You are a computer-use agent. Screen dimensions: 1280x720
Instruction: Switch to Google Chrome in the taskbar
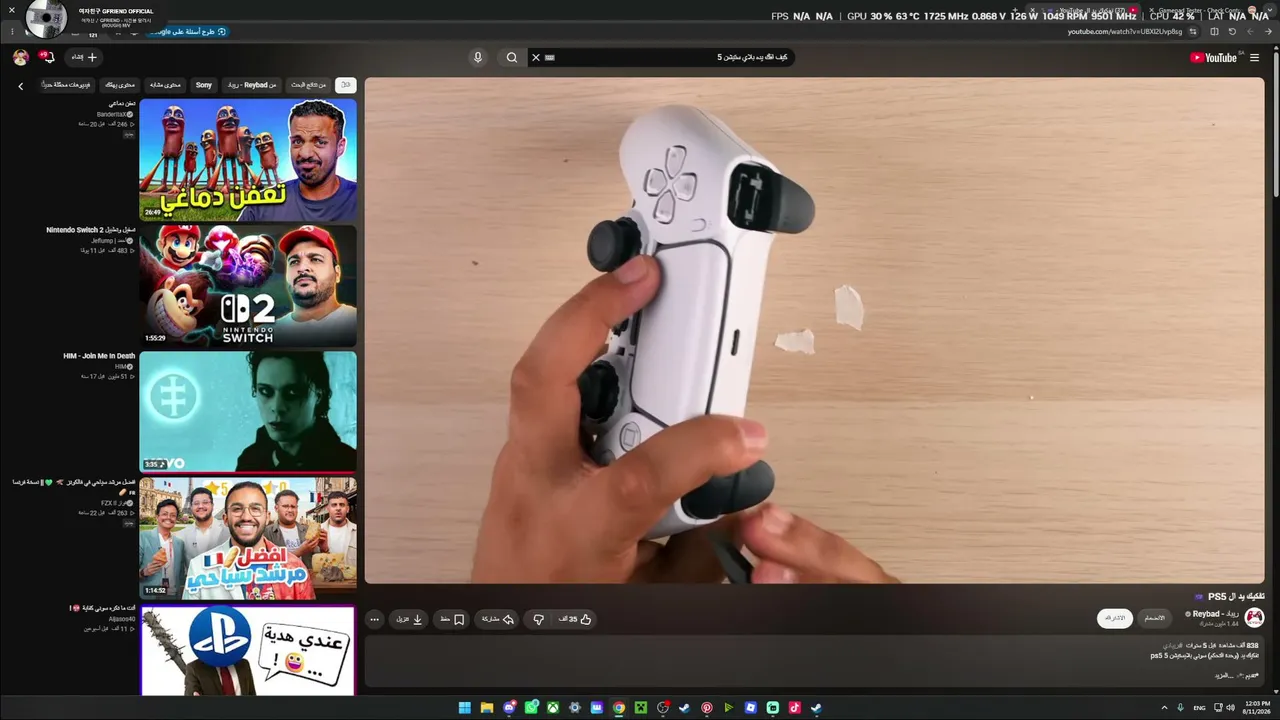pyautogui.click(x=619, y=708)
